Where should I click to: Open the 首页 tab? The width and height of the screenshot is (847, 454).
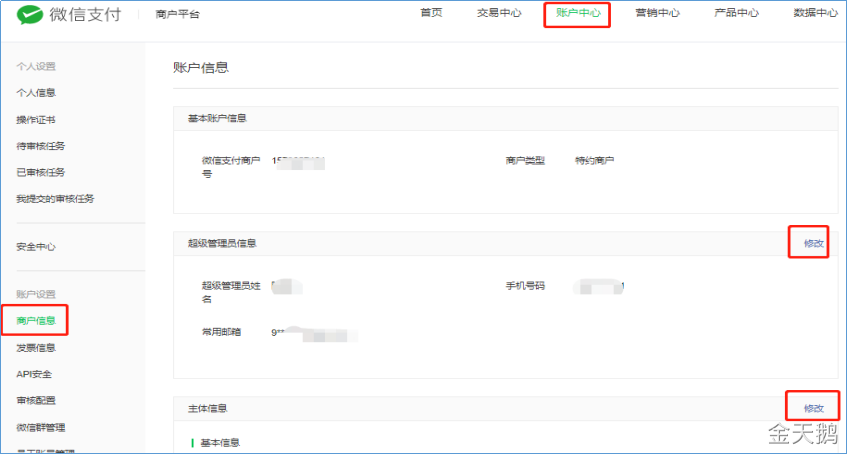pos(431,13)
